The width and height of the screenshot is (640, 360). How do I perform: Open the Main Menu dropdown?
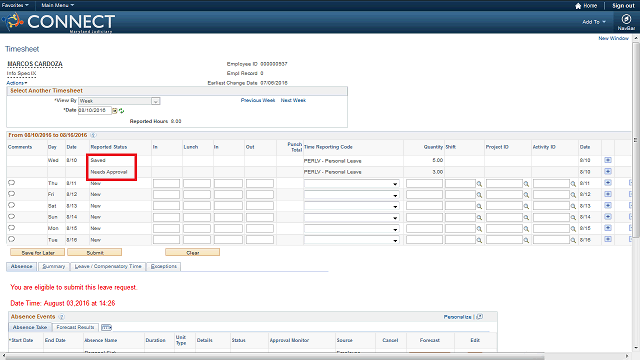[x=58, y=5]
